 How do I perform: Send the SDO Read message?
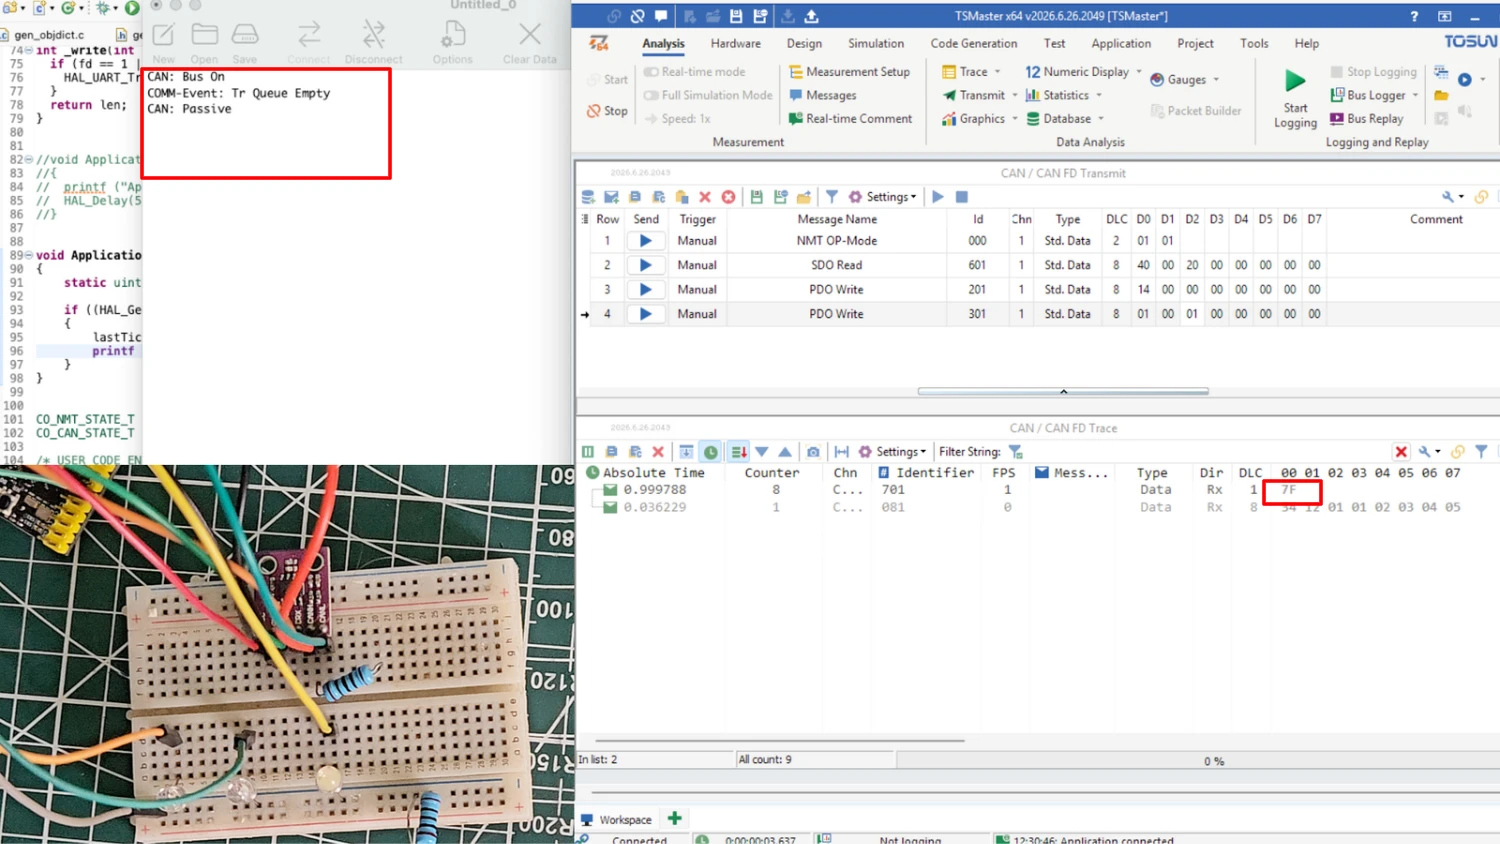[x=645, y=265]
